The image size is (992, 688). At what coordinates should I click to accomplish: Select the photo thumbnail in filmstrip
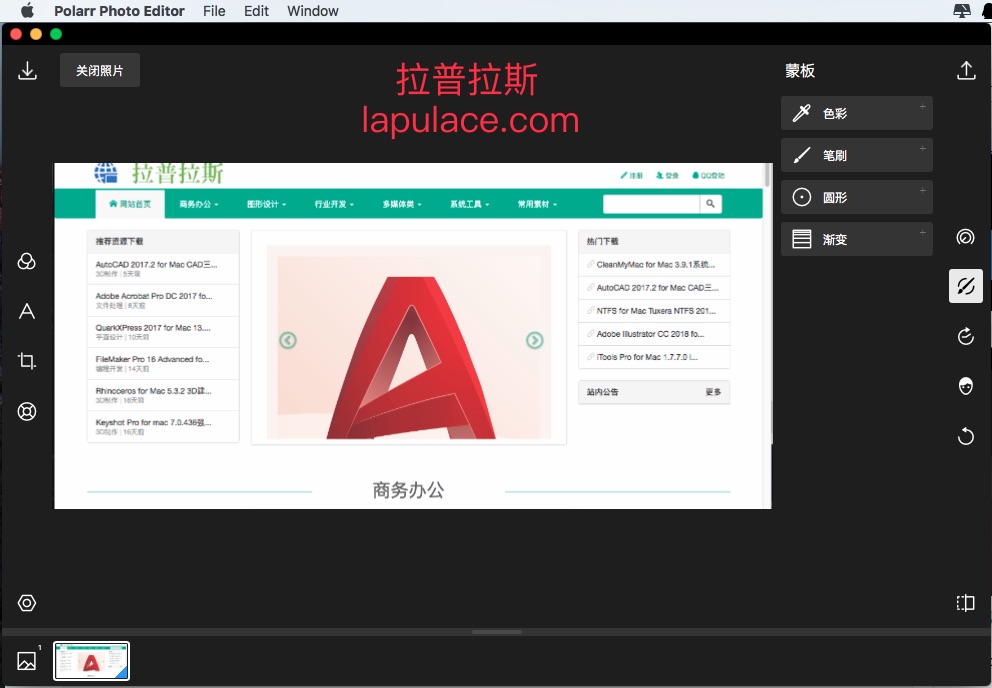(92, 661)
